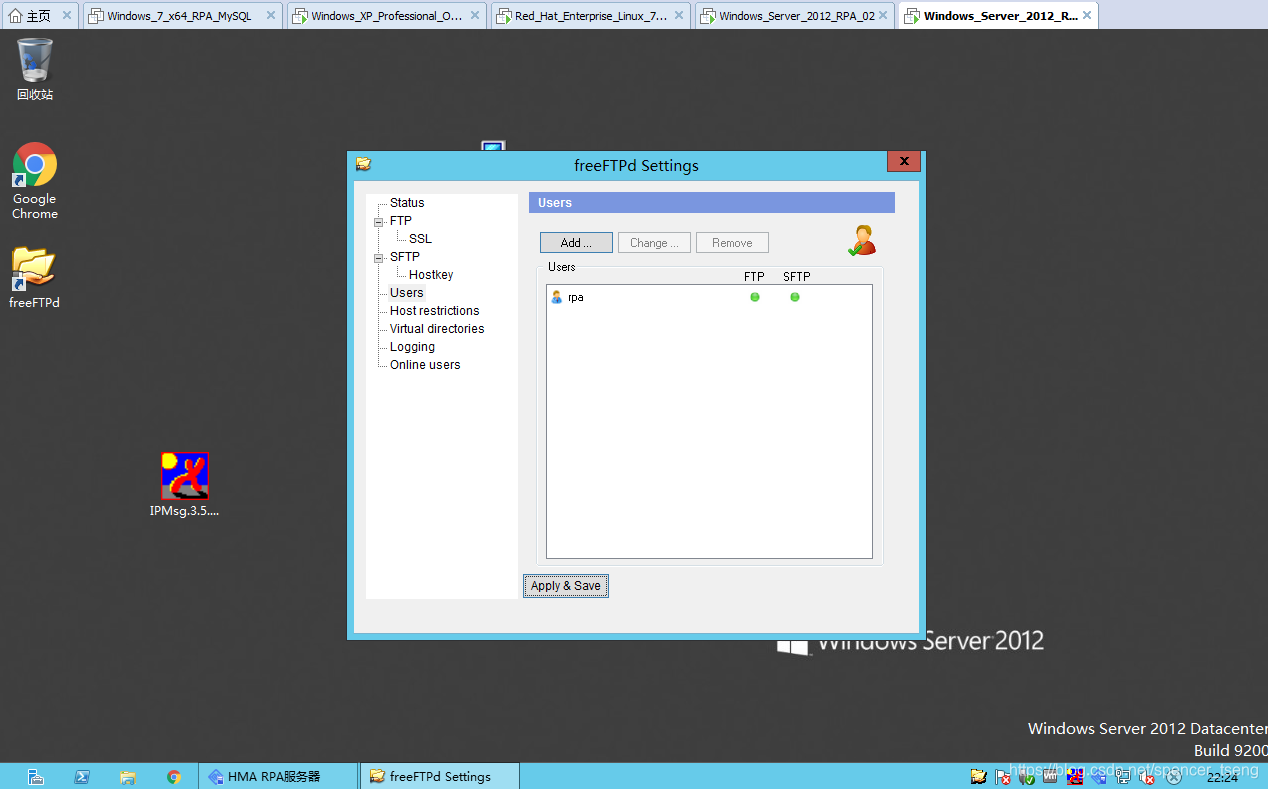
Task: Click the IPMsg icon in system tray
Action: (x=1075, y=776)
